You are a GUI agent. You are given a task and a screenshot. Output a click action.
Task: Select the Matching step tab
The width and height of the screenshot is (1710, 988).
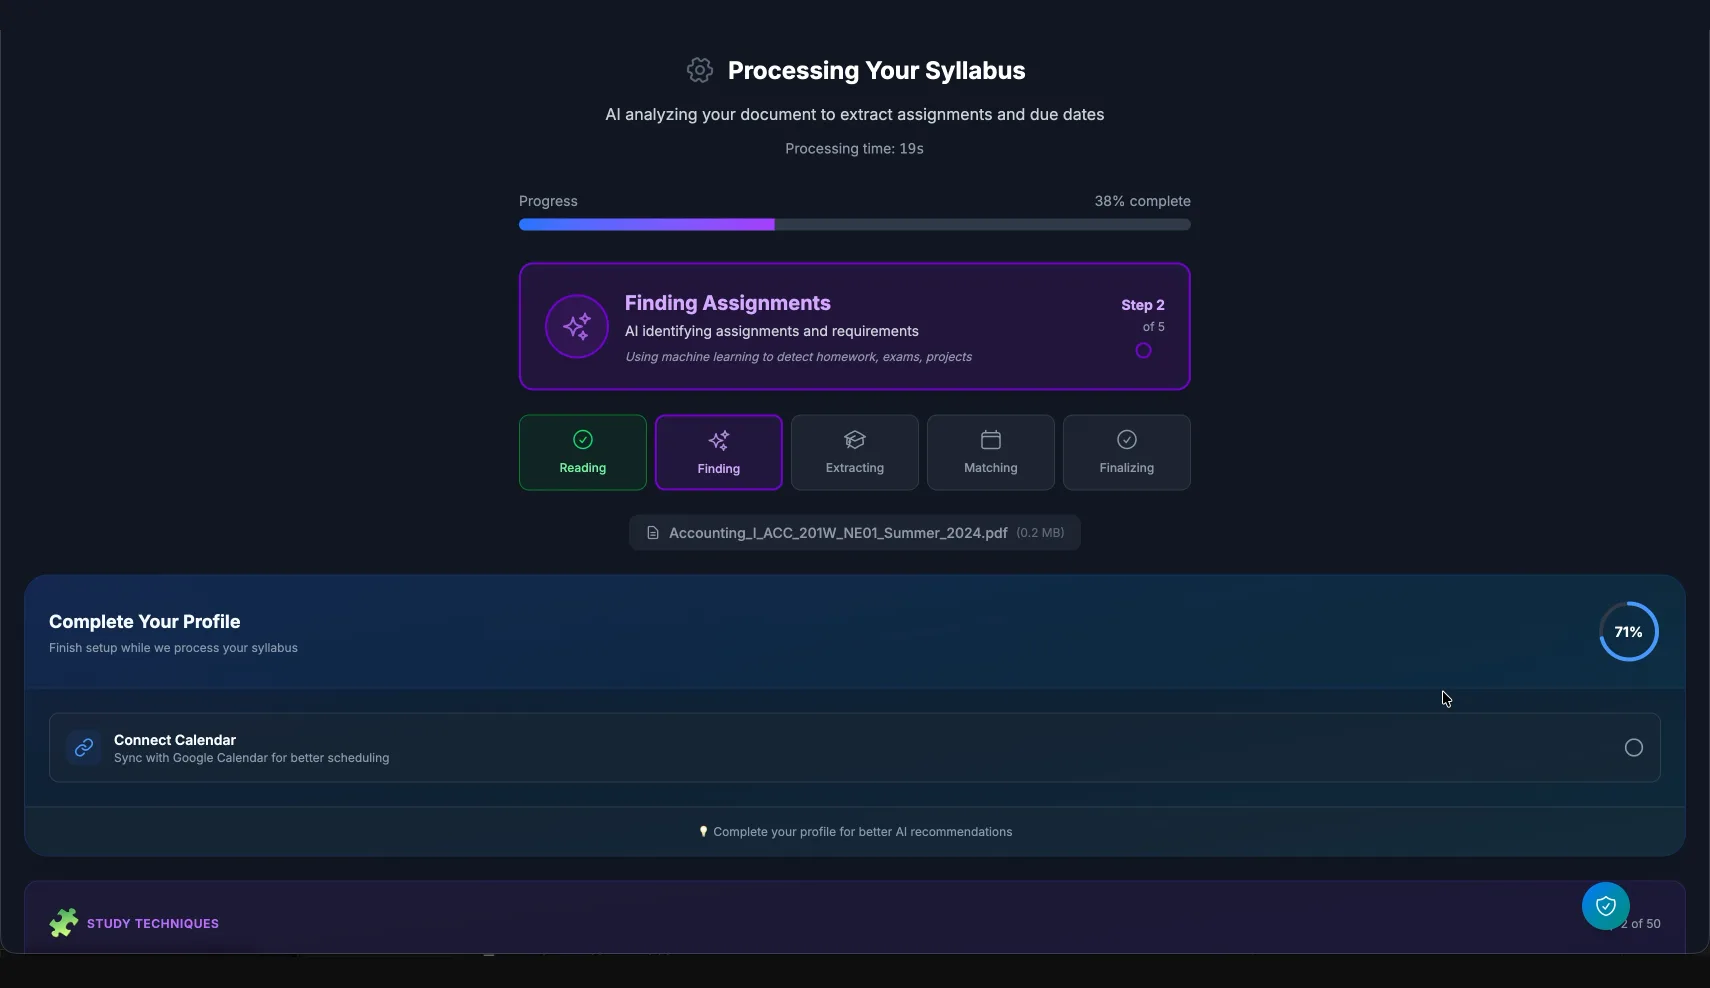pyautogui.click(x=991, y=452)
